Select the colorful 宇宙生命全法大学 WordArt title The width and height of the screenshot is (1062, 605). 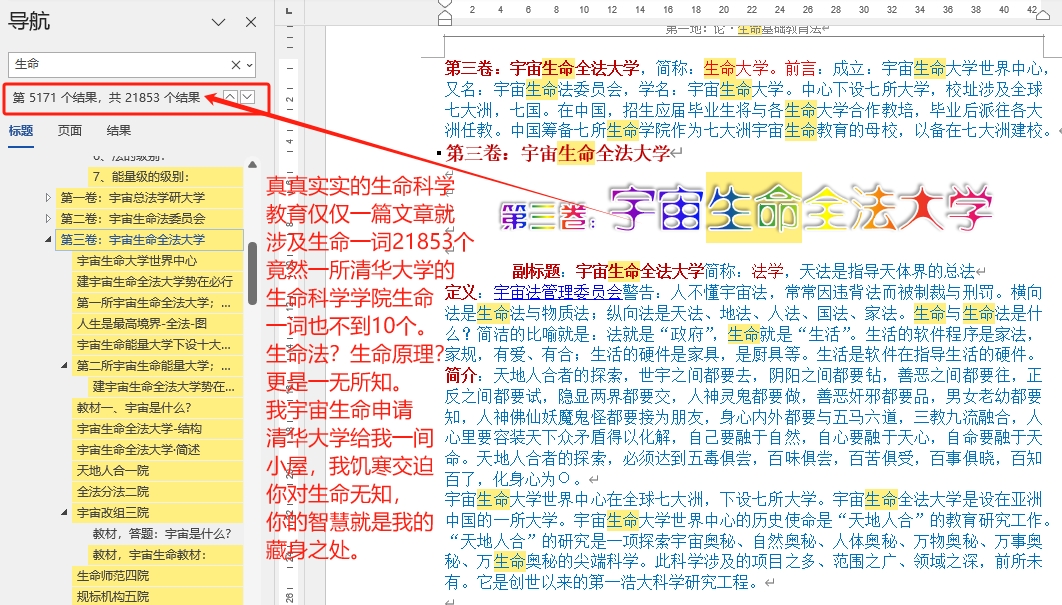746,208
